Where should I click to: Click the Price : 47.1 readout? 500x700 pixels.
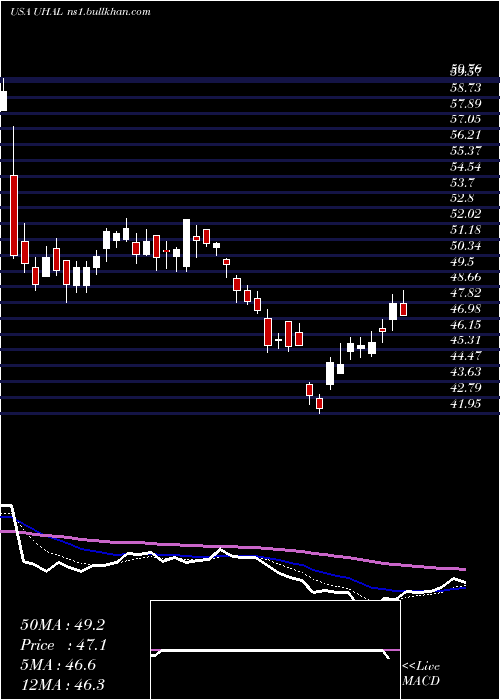click(x=63, y=645)
